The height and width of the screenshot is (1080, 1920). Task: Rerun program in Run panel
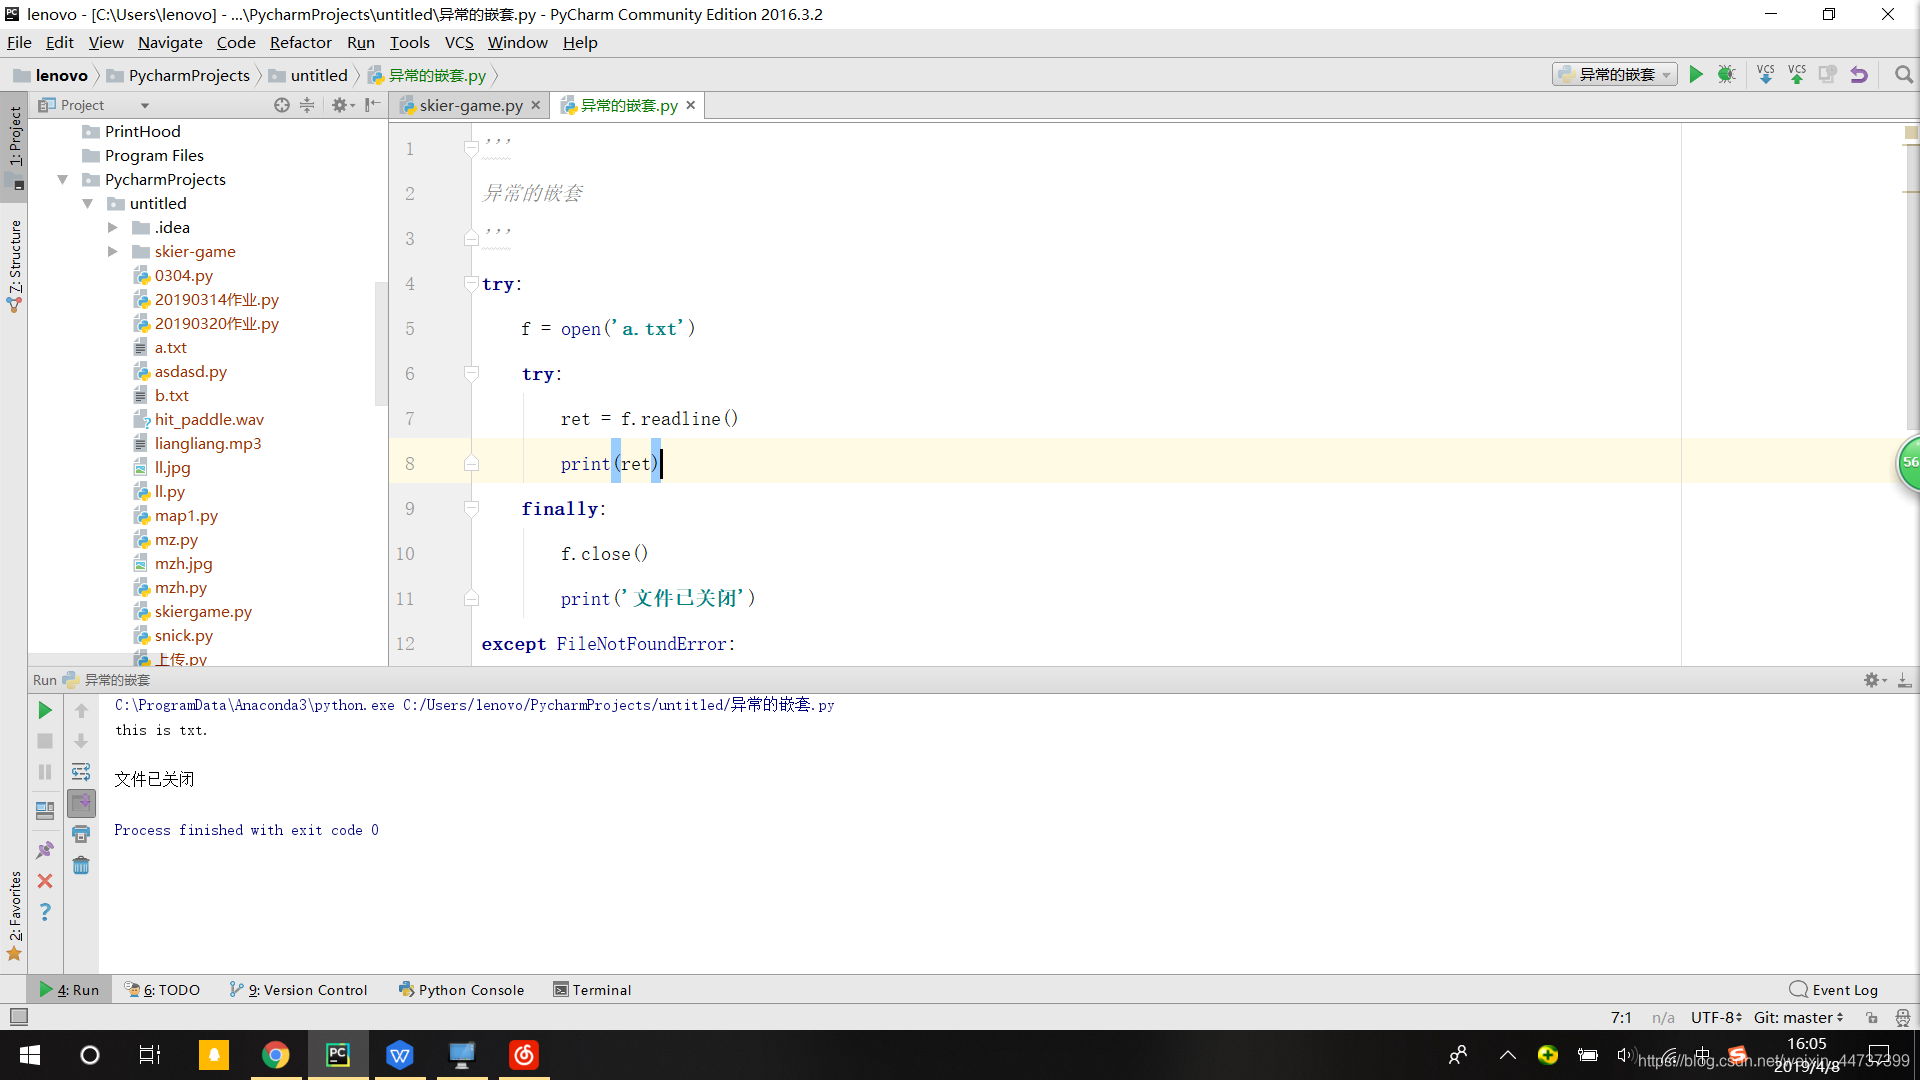coord(45,710)
